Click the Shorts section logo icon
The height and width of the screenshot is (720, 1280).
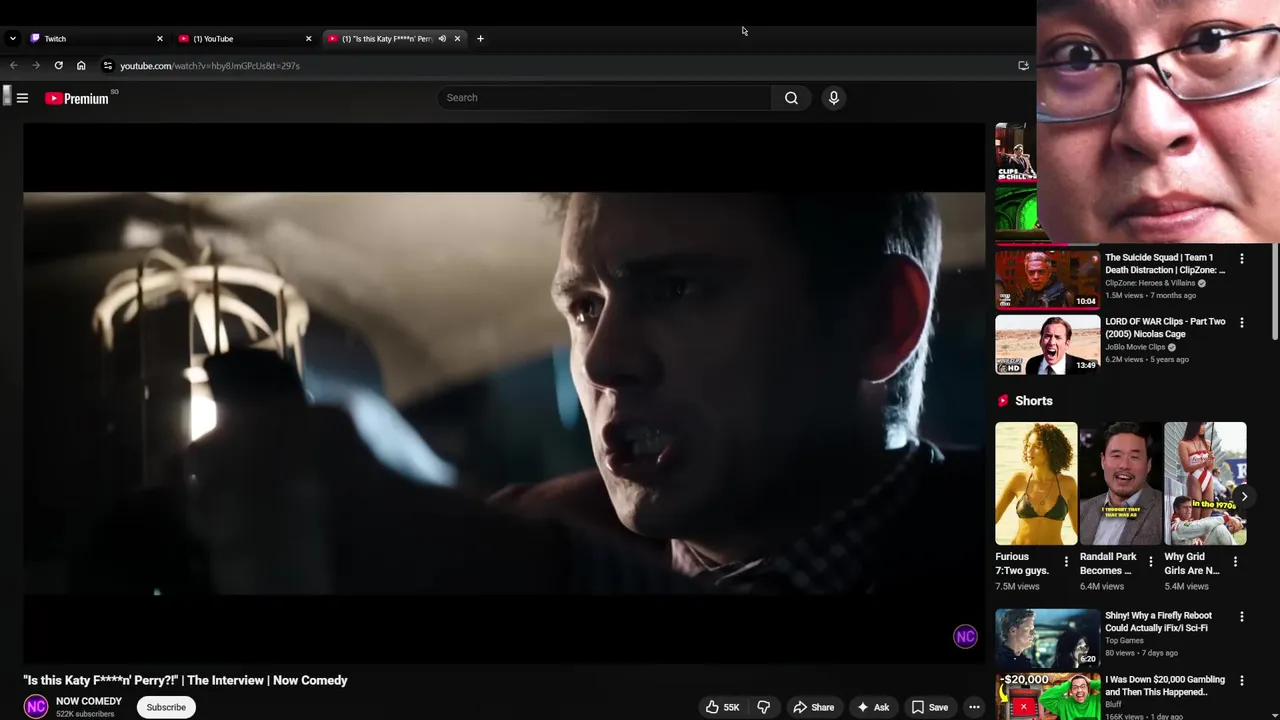tap(1003, 401)
